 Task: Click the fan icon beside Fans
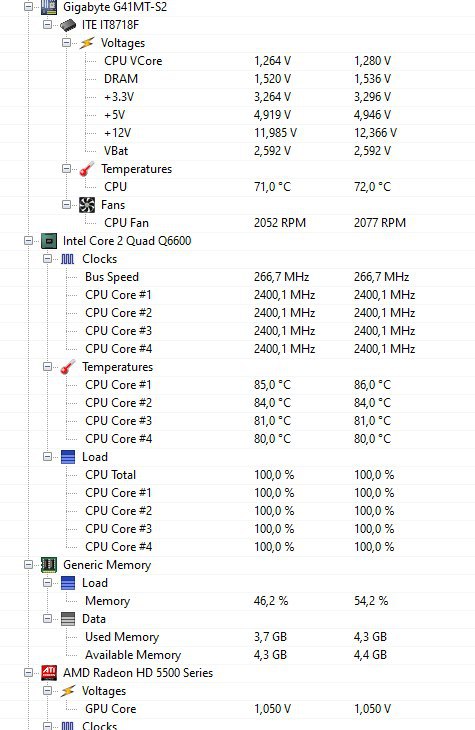point(87,205)
